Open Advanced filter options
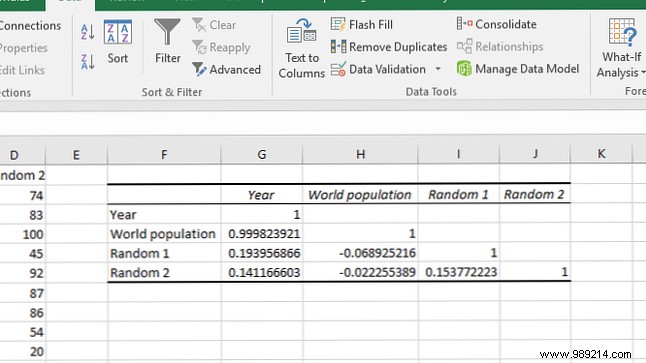The height and width of the screenshot is (363, 646). point(227,70)
